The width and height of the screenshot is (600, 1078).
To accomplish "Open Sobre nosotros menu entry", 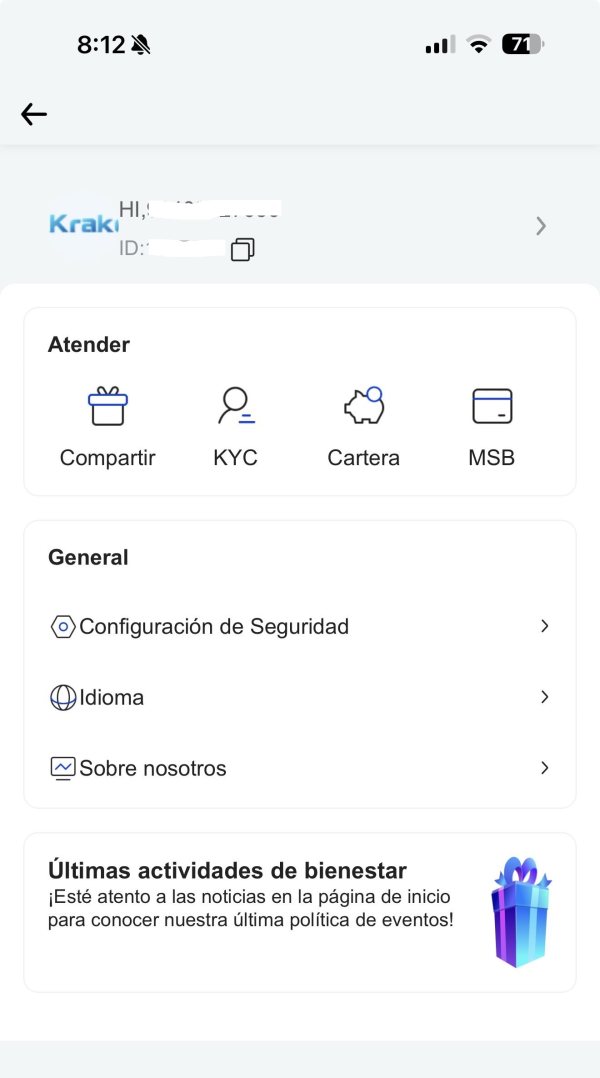I will click(153, 769).
